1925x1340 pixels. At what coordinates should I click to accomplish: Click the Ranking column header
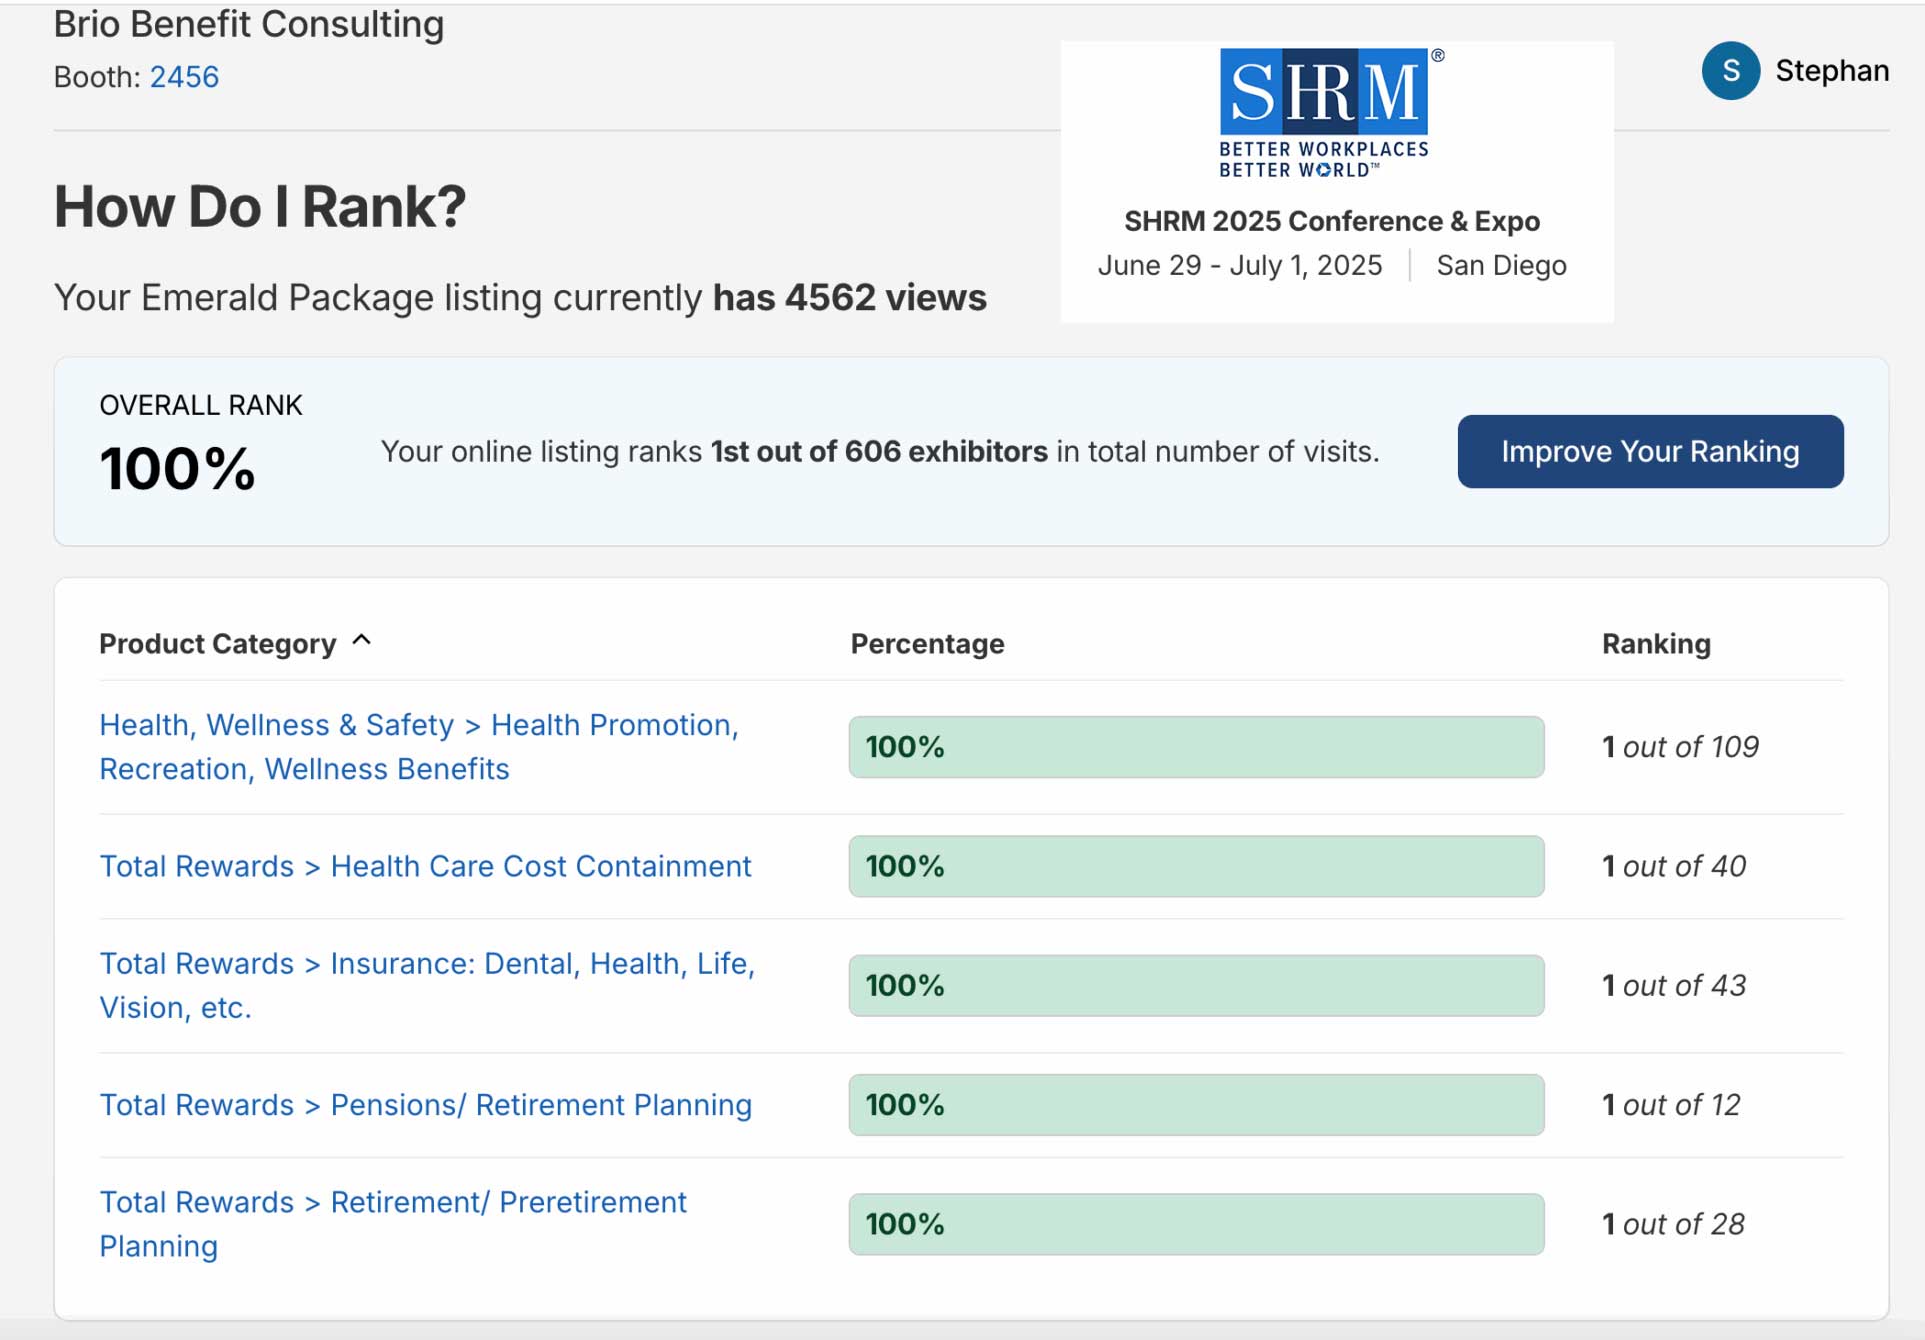pyautogui.click(x=1656, y=644)
